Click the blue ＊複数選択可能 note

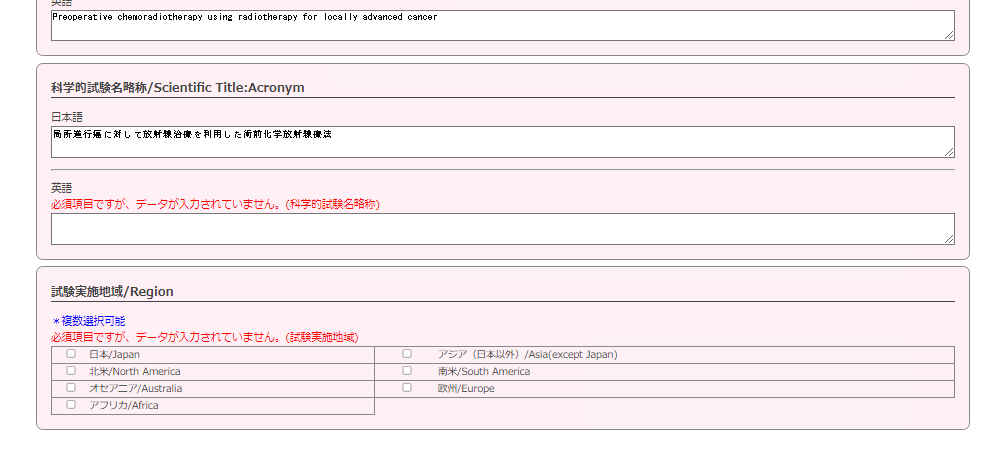pyautogui.click(x=88, y=321)
